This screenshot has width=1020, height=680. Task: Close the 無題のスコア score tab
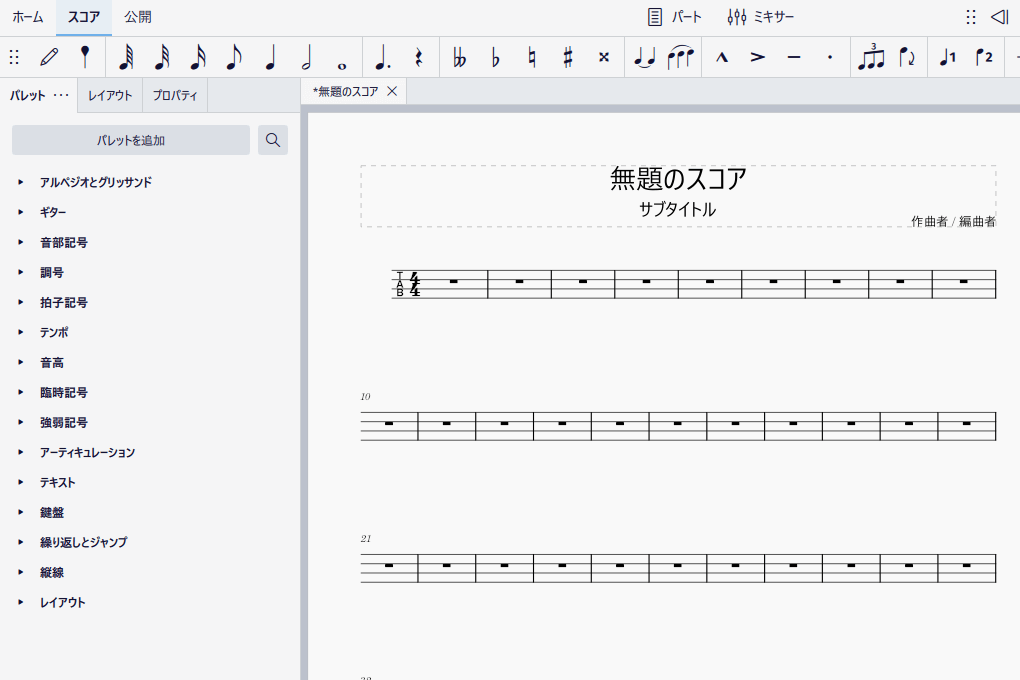point(392,91)
